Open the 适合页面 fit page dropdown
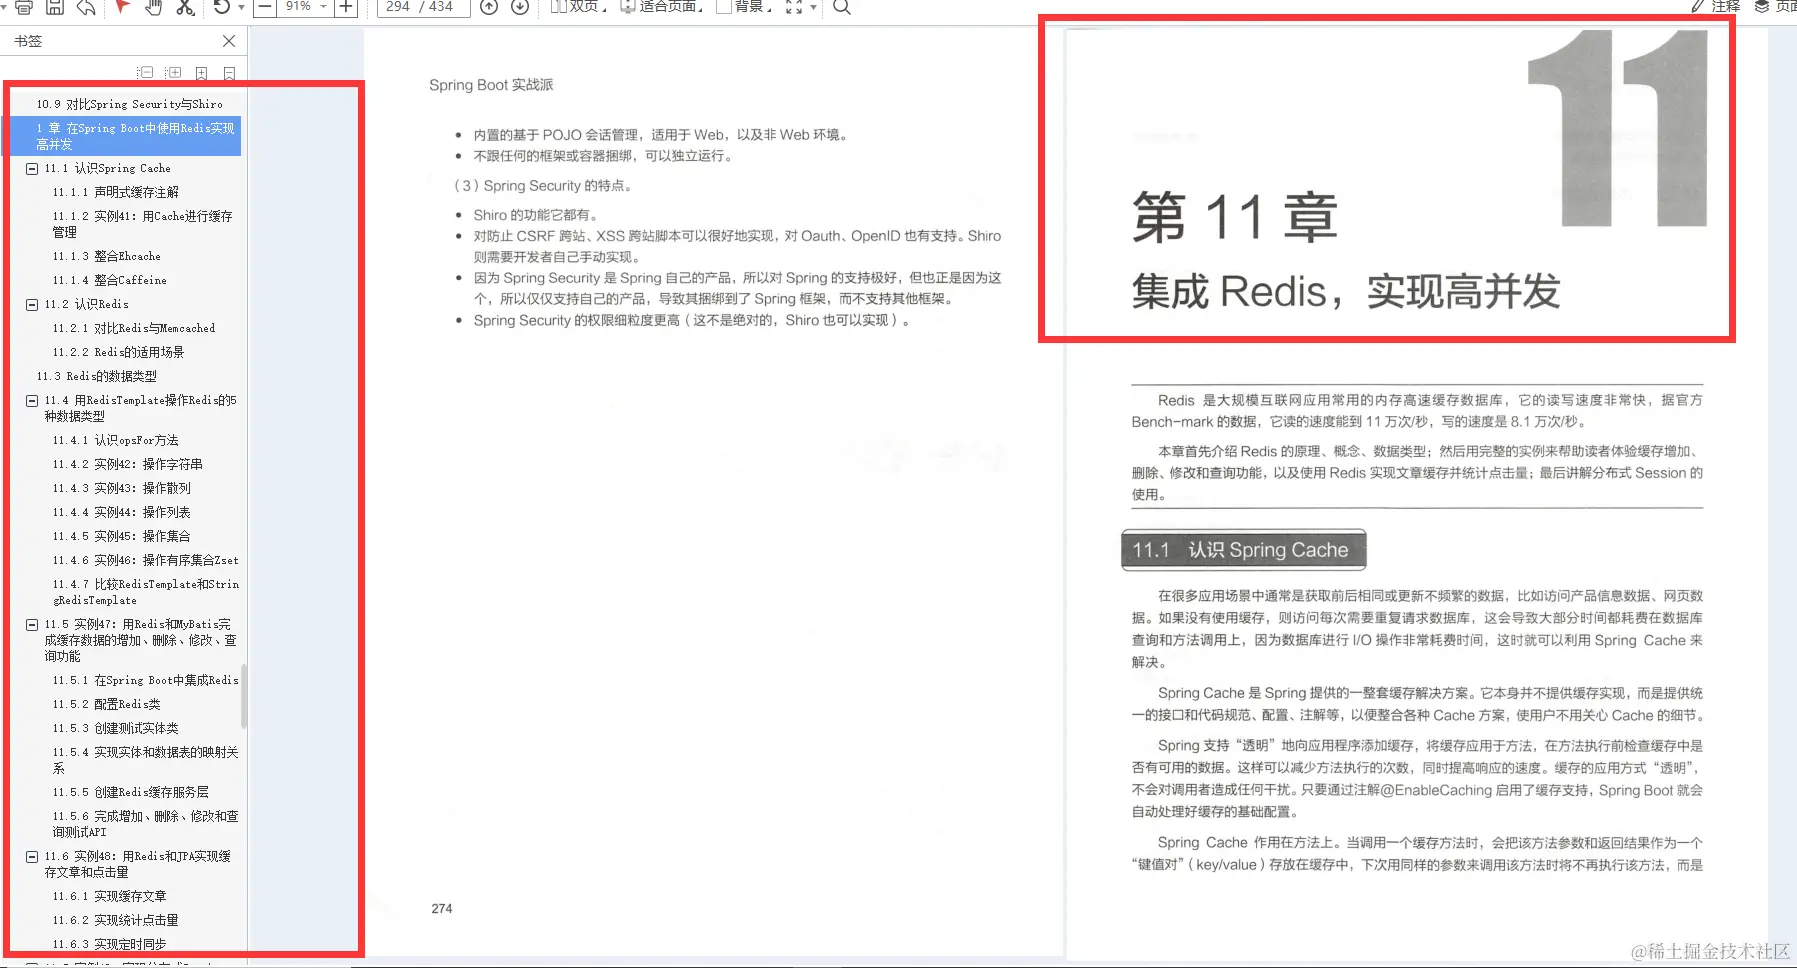The width and height of the screenshot is (1797, 968). (x=661, y=7)
